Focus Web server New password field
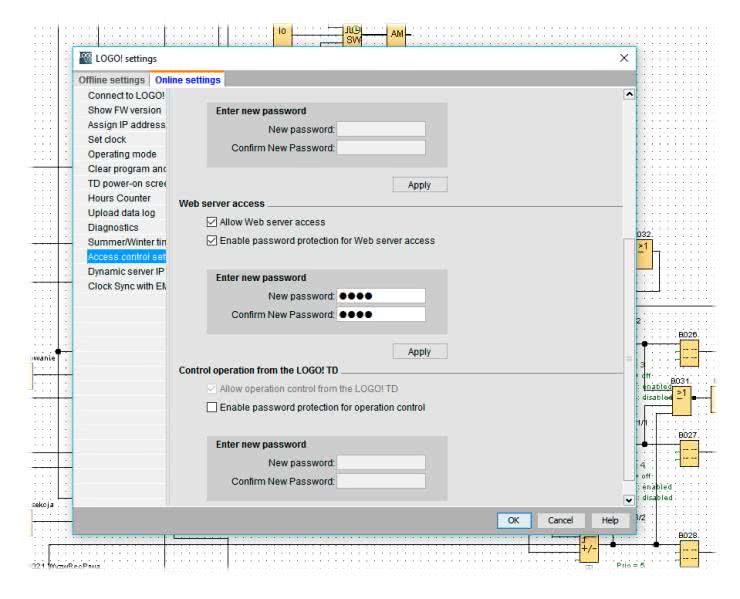 pos(381,296)
